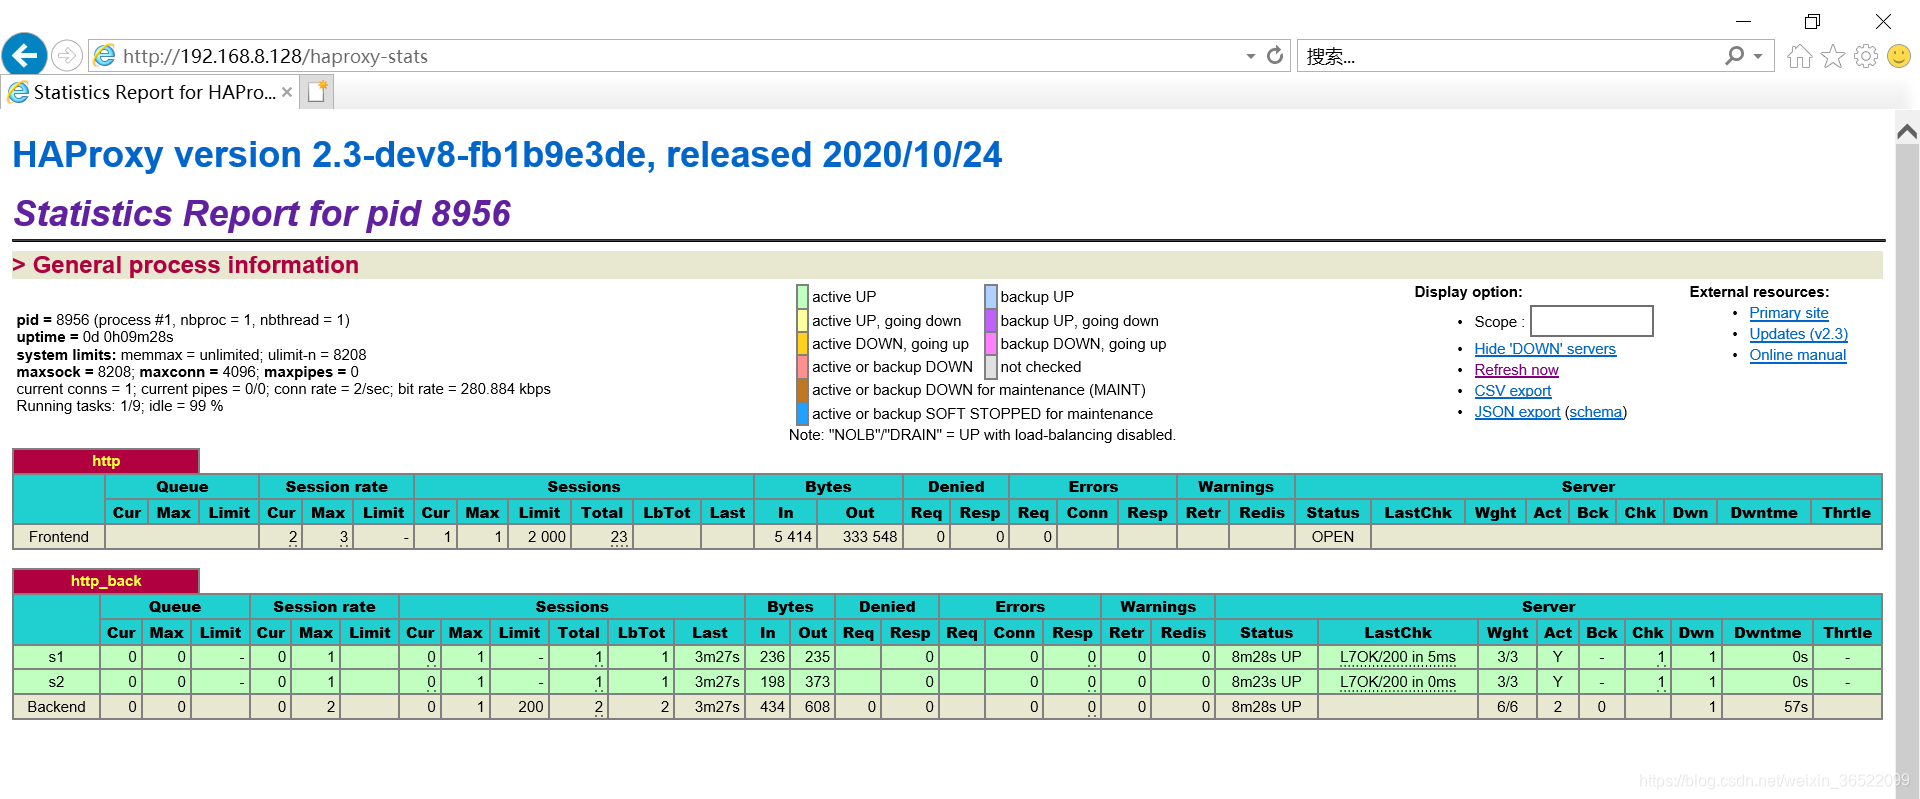Click the browser Back arrow button
This screenshot has height=799, width=1920.
(25, 55)
